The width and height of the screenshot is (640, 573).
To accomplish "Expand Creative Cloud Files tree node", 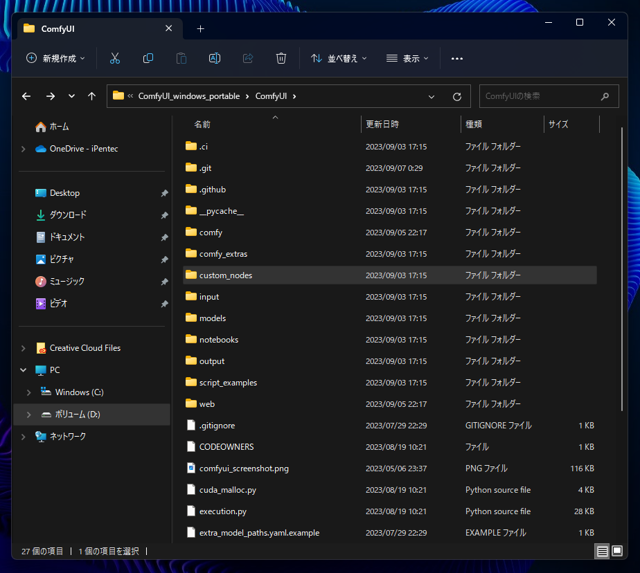I will coord(23,348).
